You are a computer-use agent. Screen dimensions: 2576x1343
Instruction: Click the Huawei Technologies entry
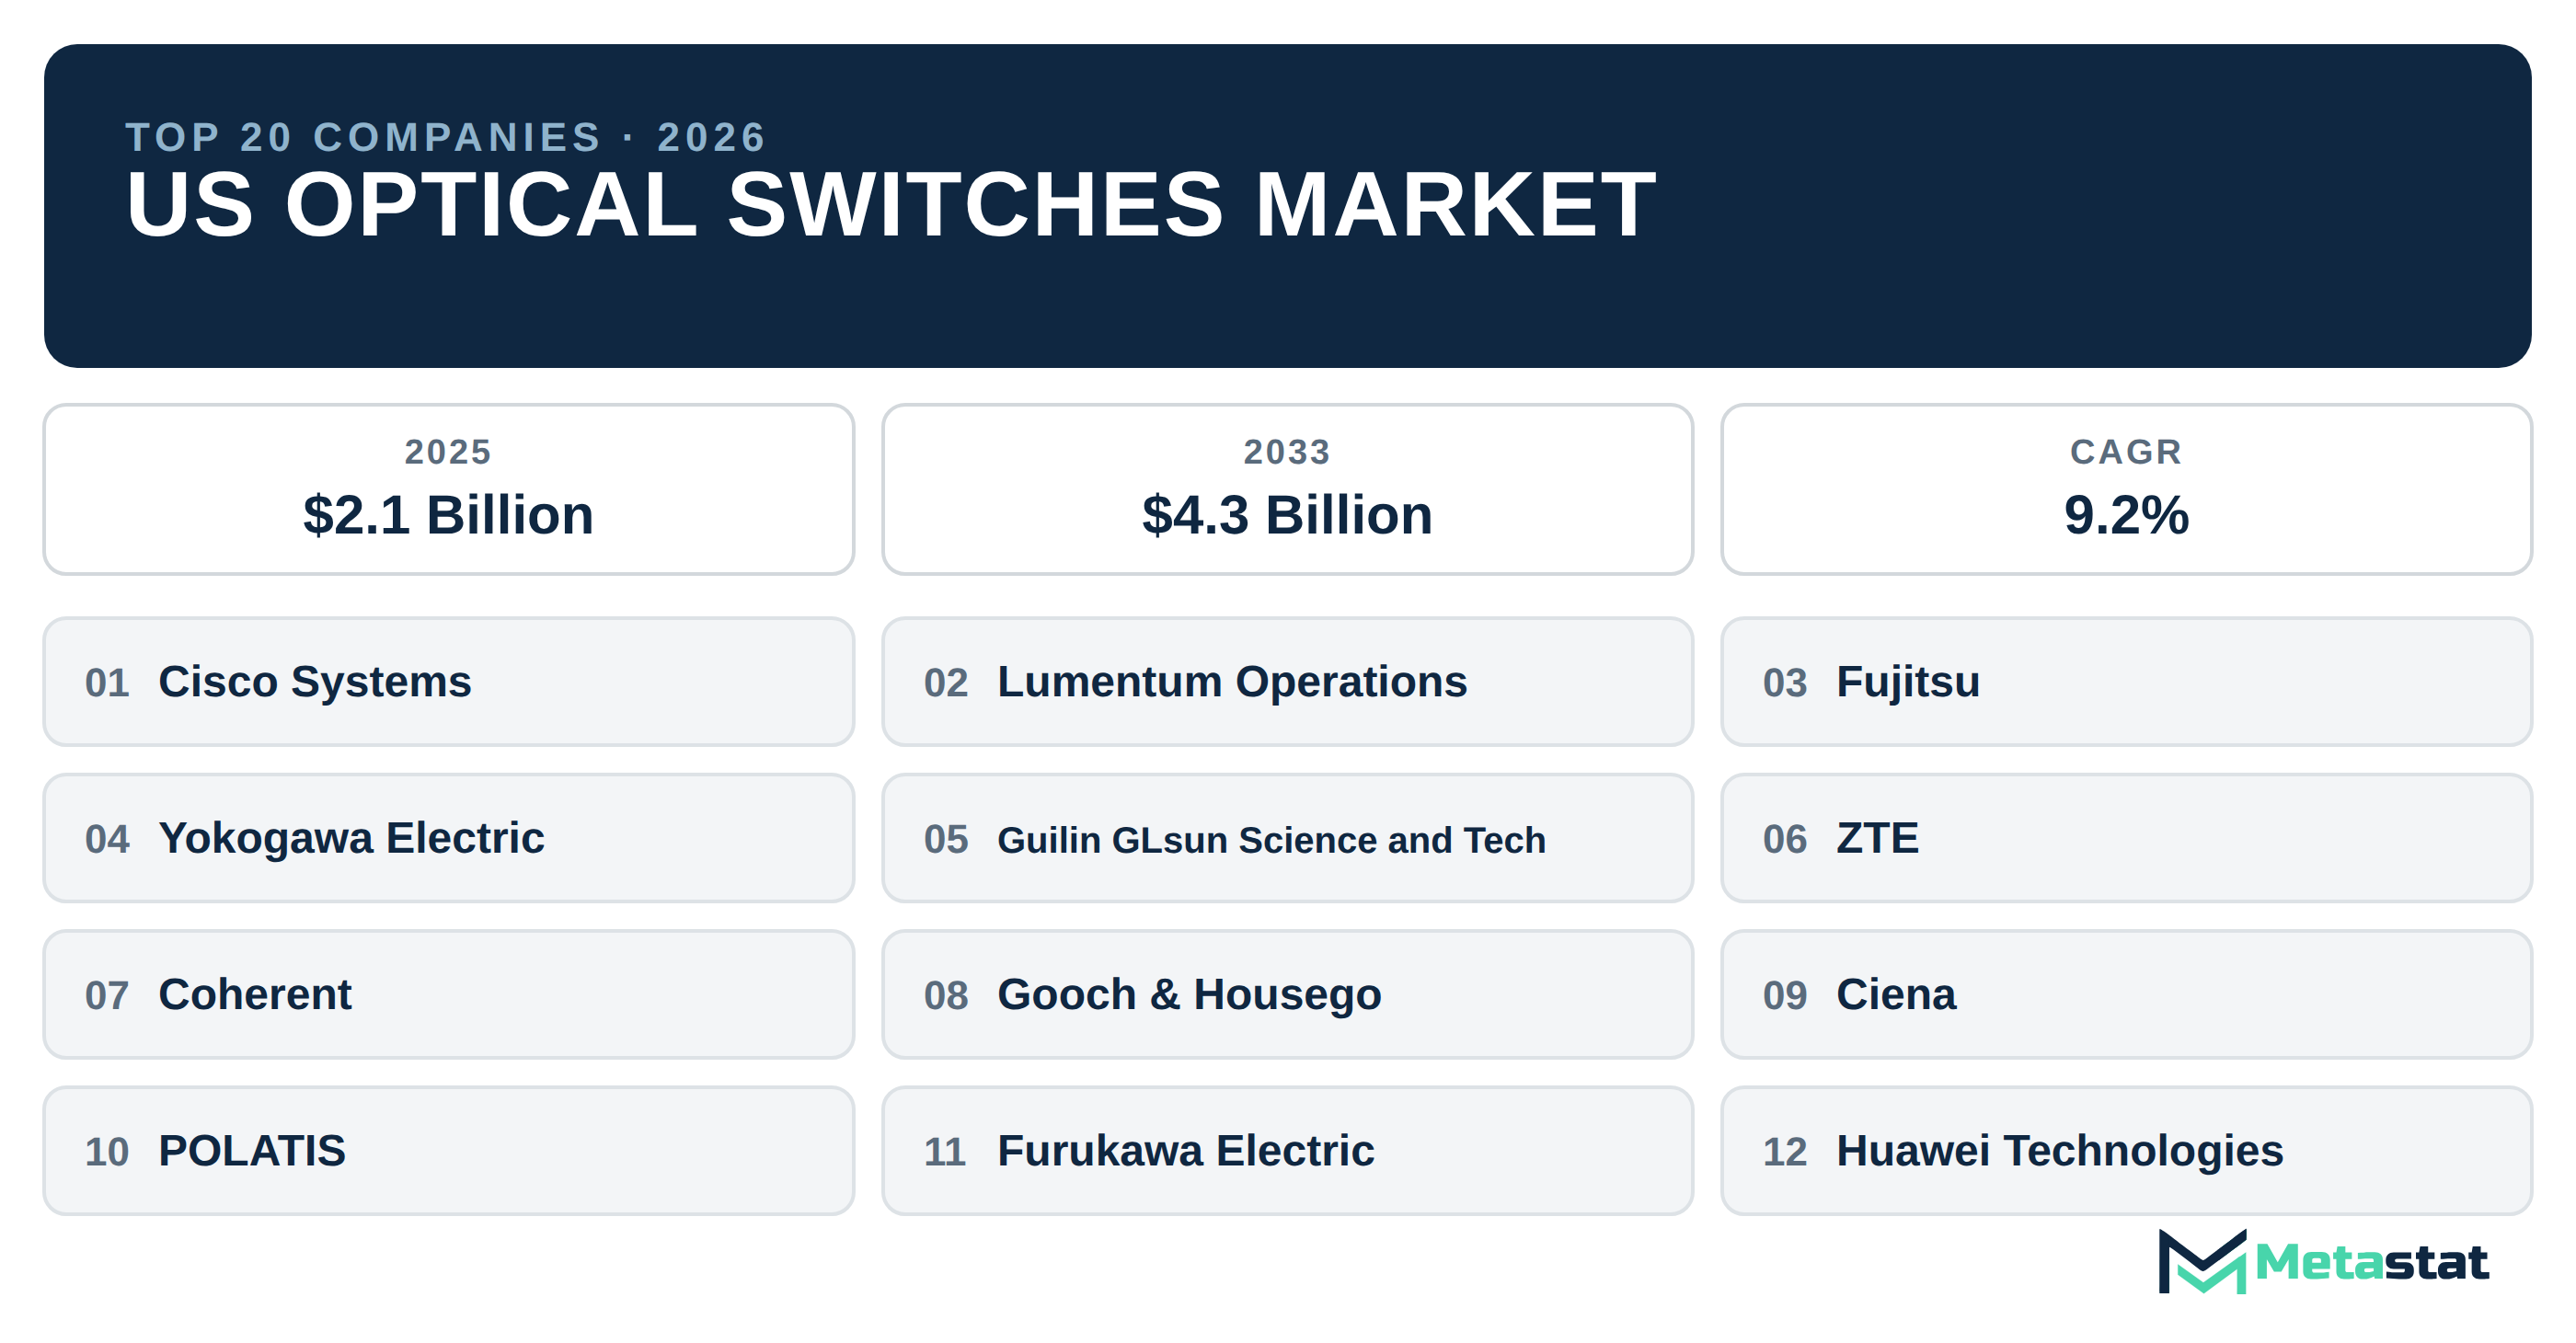click(x=2126, y=1151)
